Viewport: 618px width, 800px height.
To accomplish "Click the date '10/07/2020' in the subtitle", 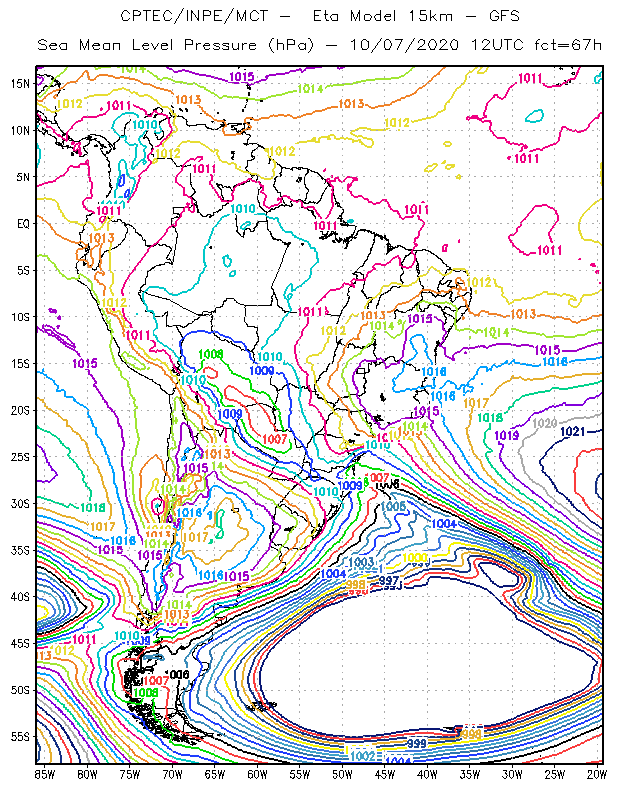I will 405,45.
